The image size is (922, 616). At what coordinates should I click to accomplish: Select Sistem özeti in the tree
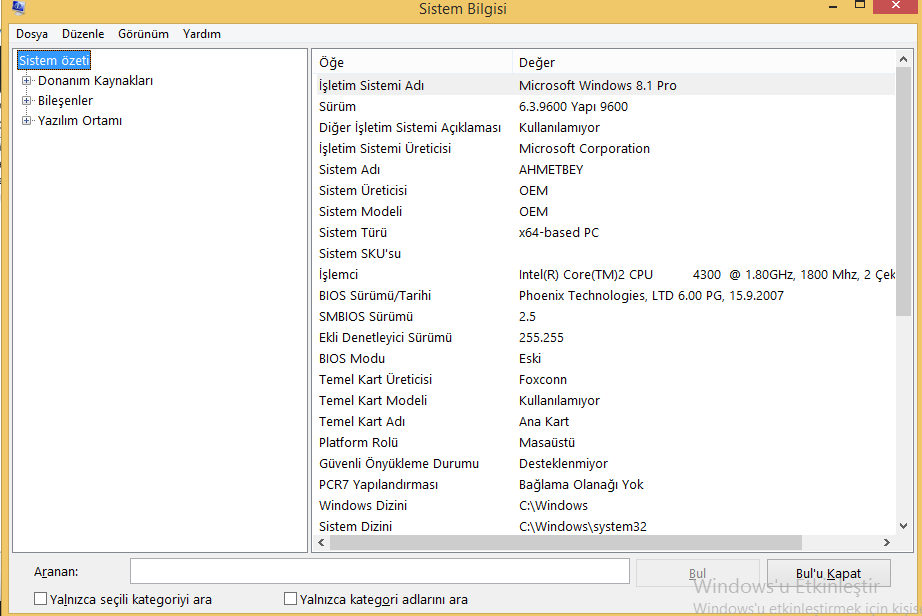(54, 61)
